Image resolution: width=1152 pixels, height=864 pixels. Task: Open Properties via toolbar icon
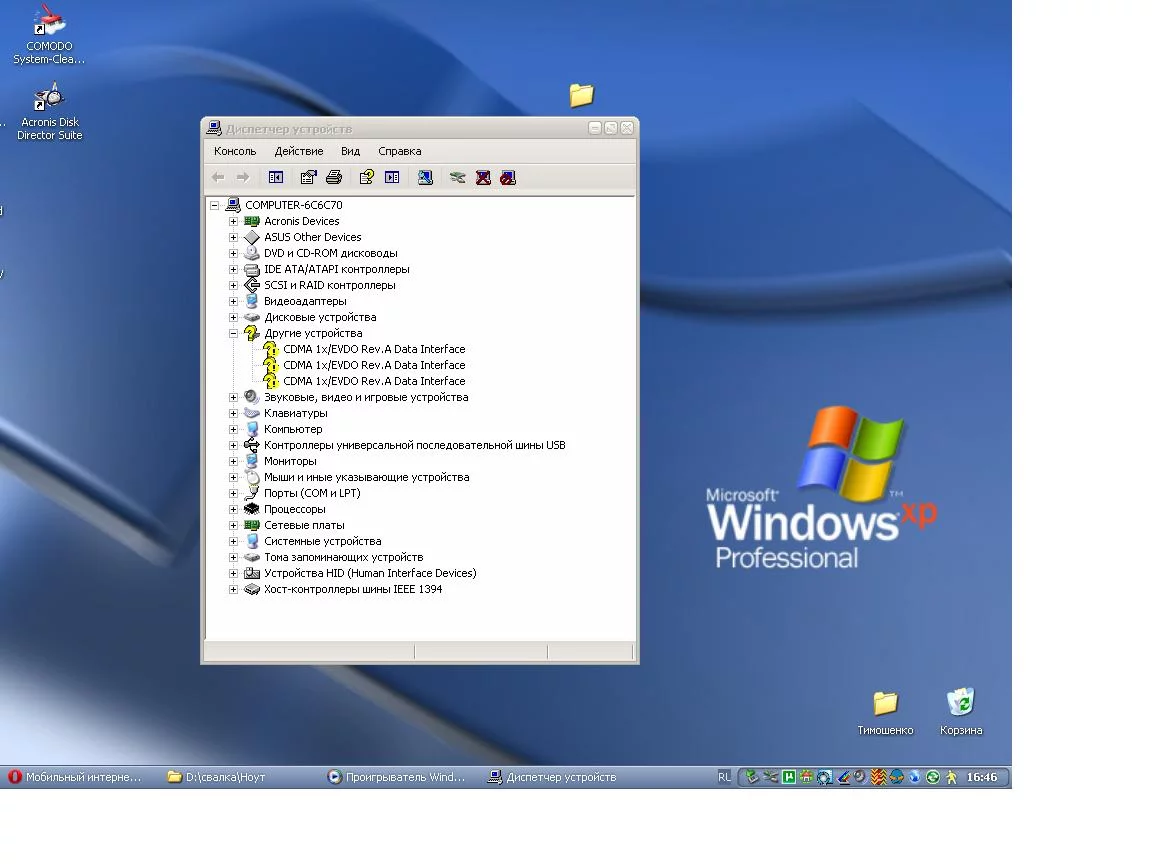tap(309, 177)
